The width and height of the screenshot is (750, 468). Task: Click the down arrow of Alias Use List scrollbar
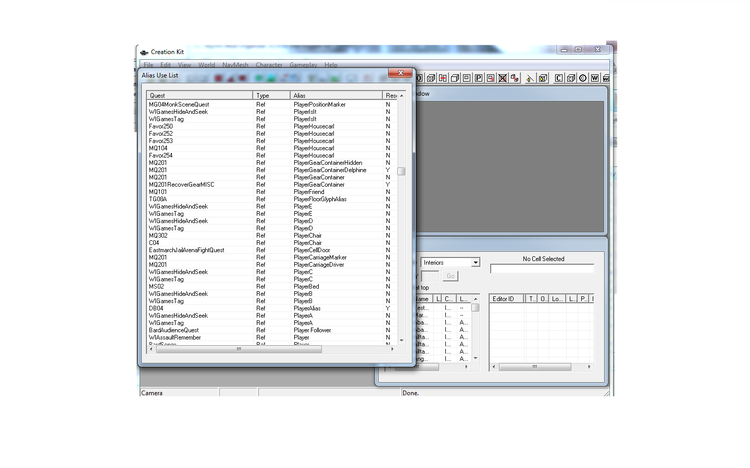[401, 340]
